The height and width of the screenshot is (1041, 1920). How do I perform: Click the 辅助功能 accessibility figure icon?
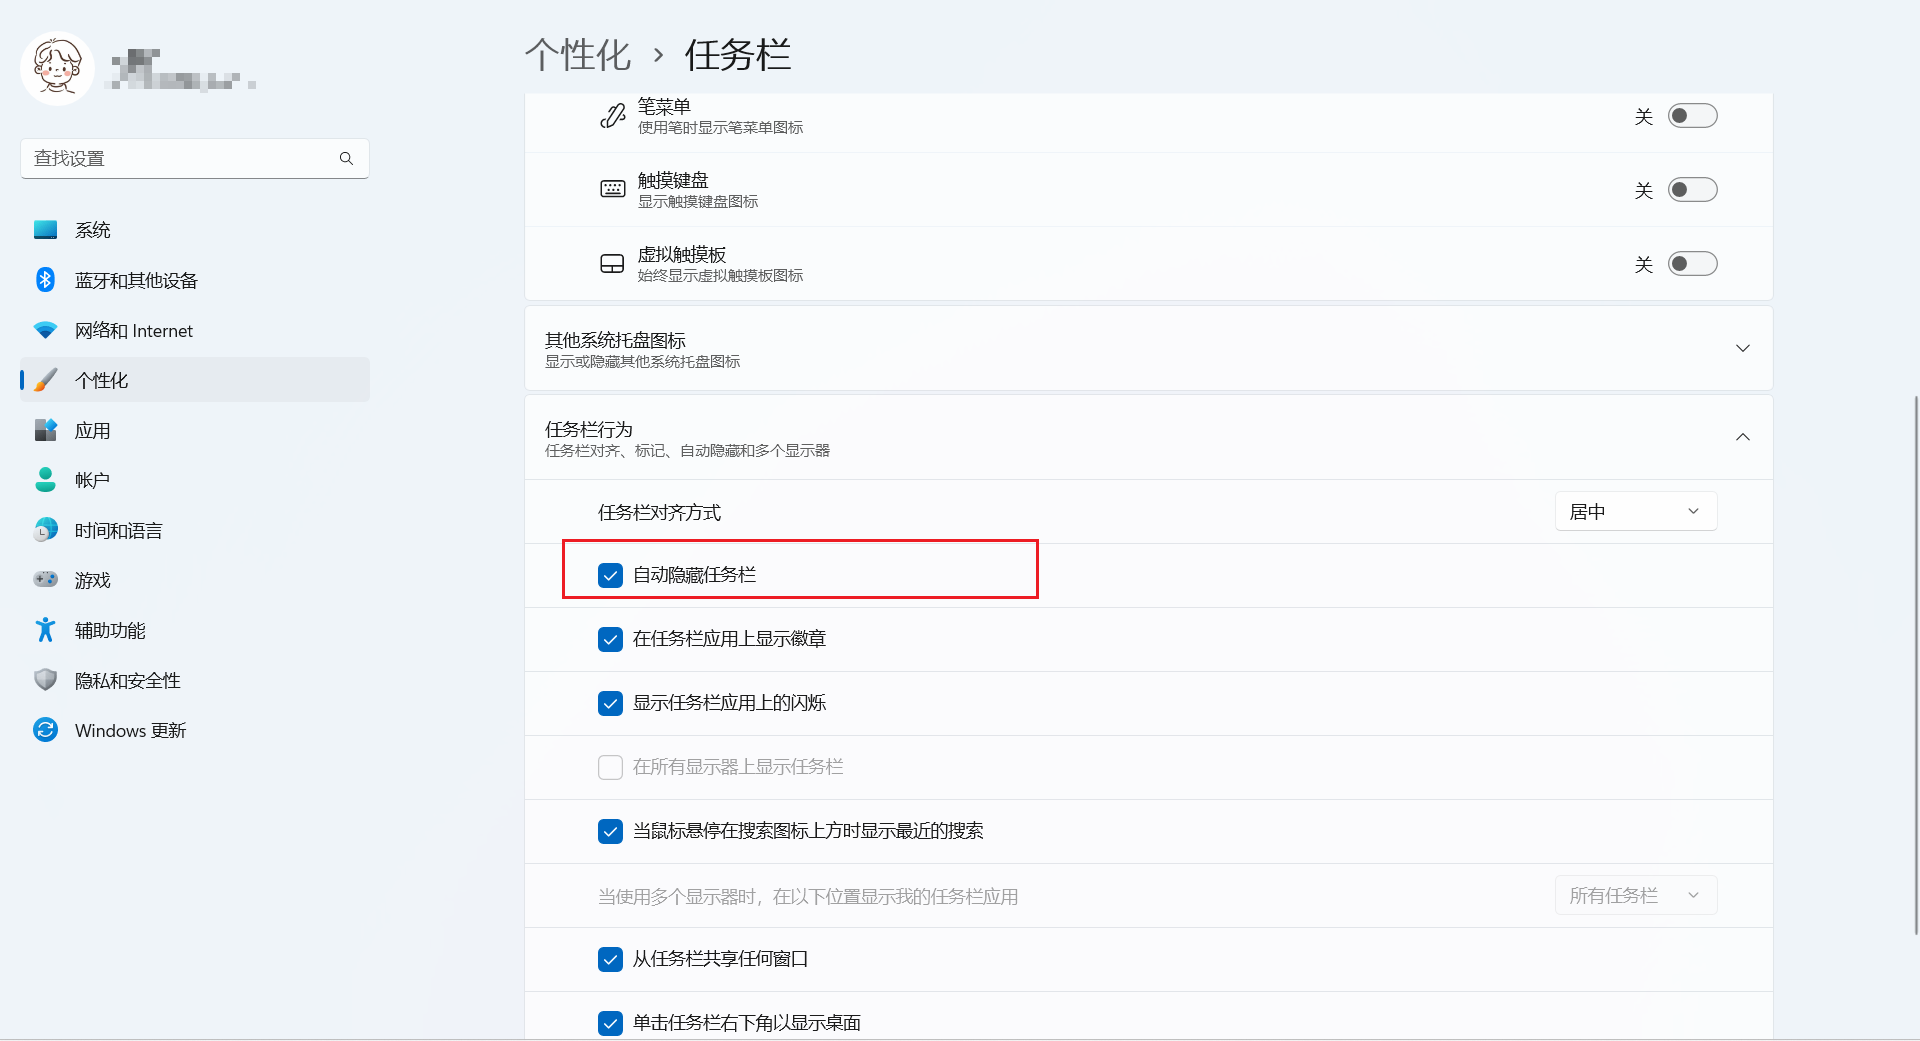pyautogui.click(x=45, y=630)
